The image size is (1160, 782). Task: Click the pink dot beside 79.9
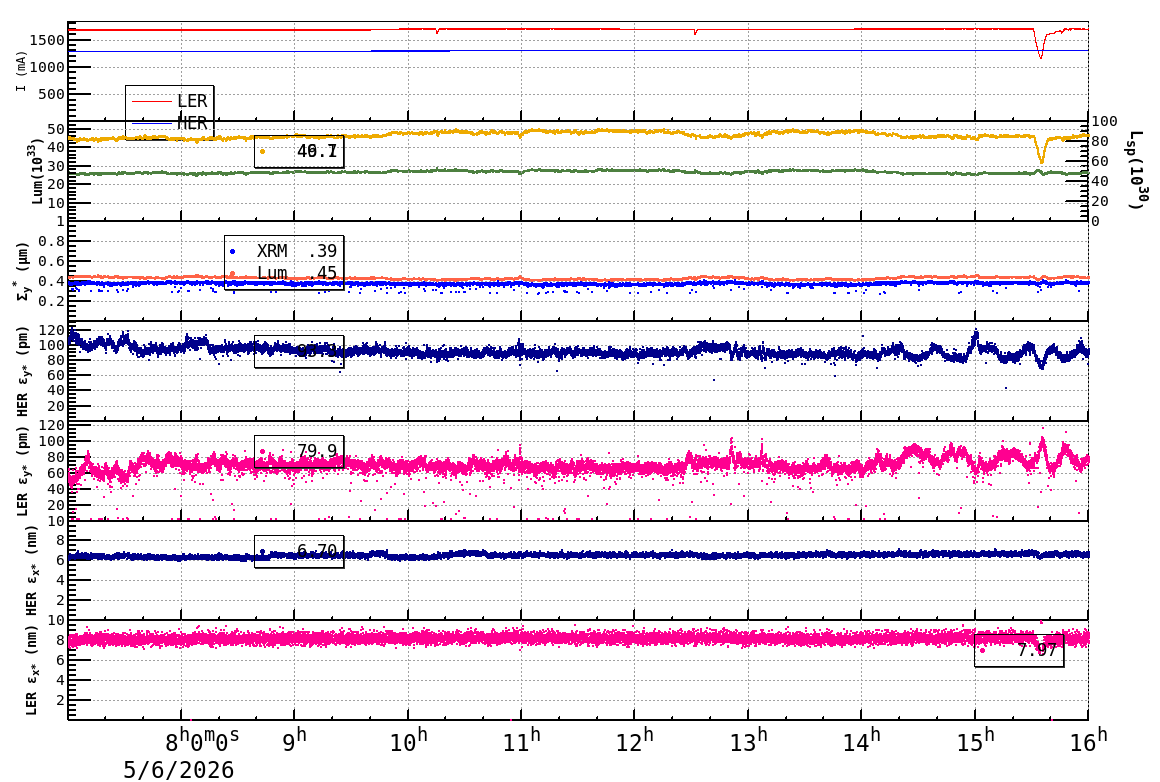(263, 451)
